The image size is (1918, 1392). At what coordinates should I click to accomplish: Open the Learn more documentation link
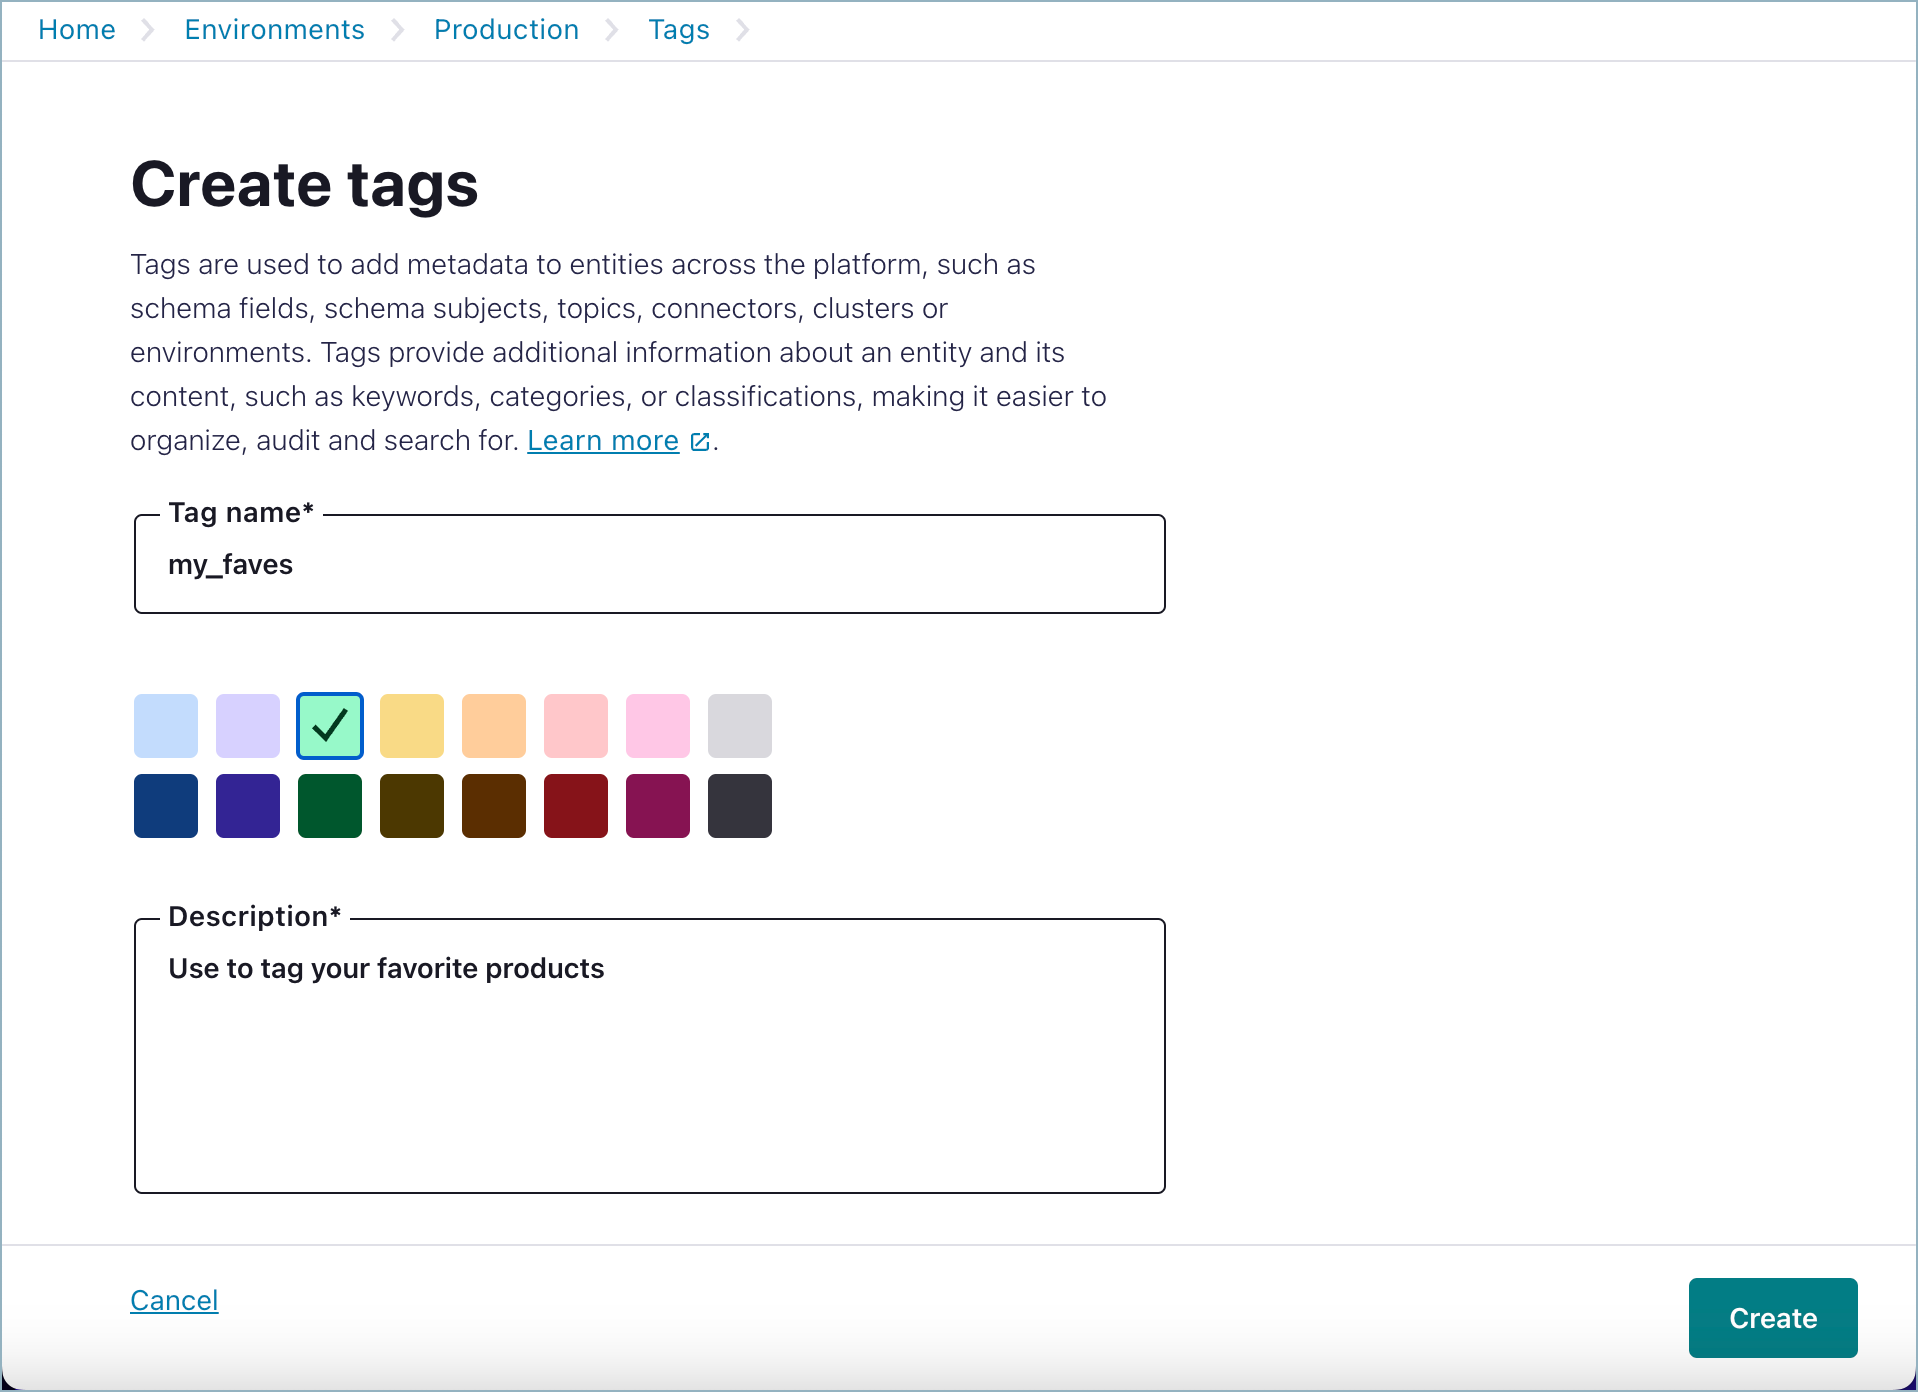[602, 440]
